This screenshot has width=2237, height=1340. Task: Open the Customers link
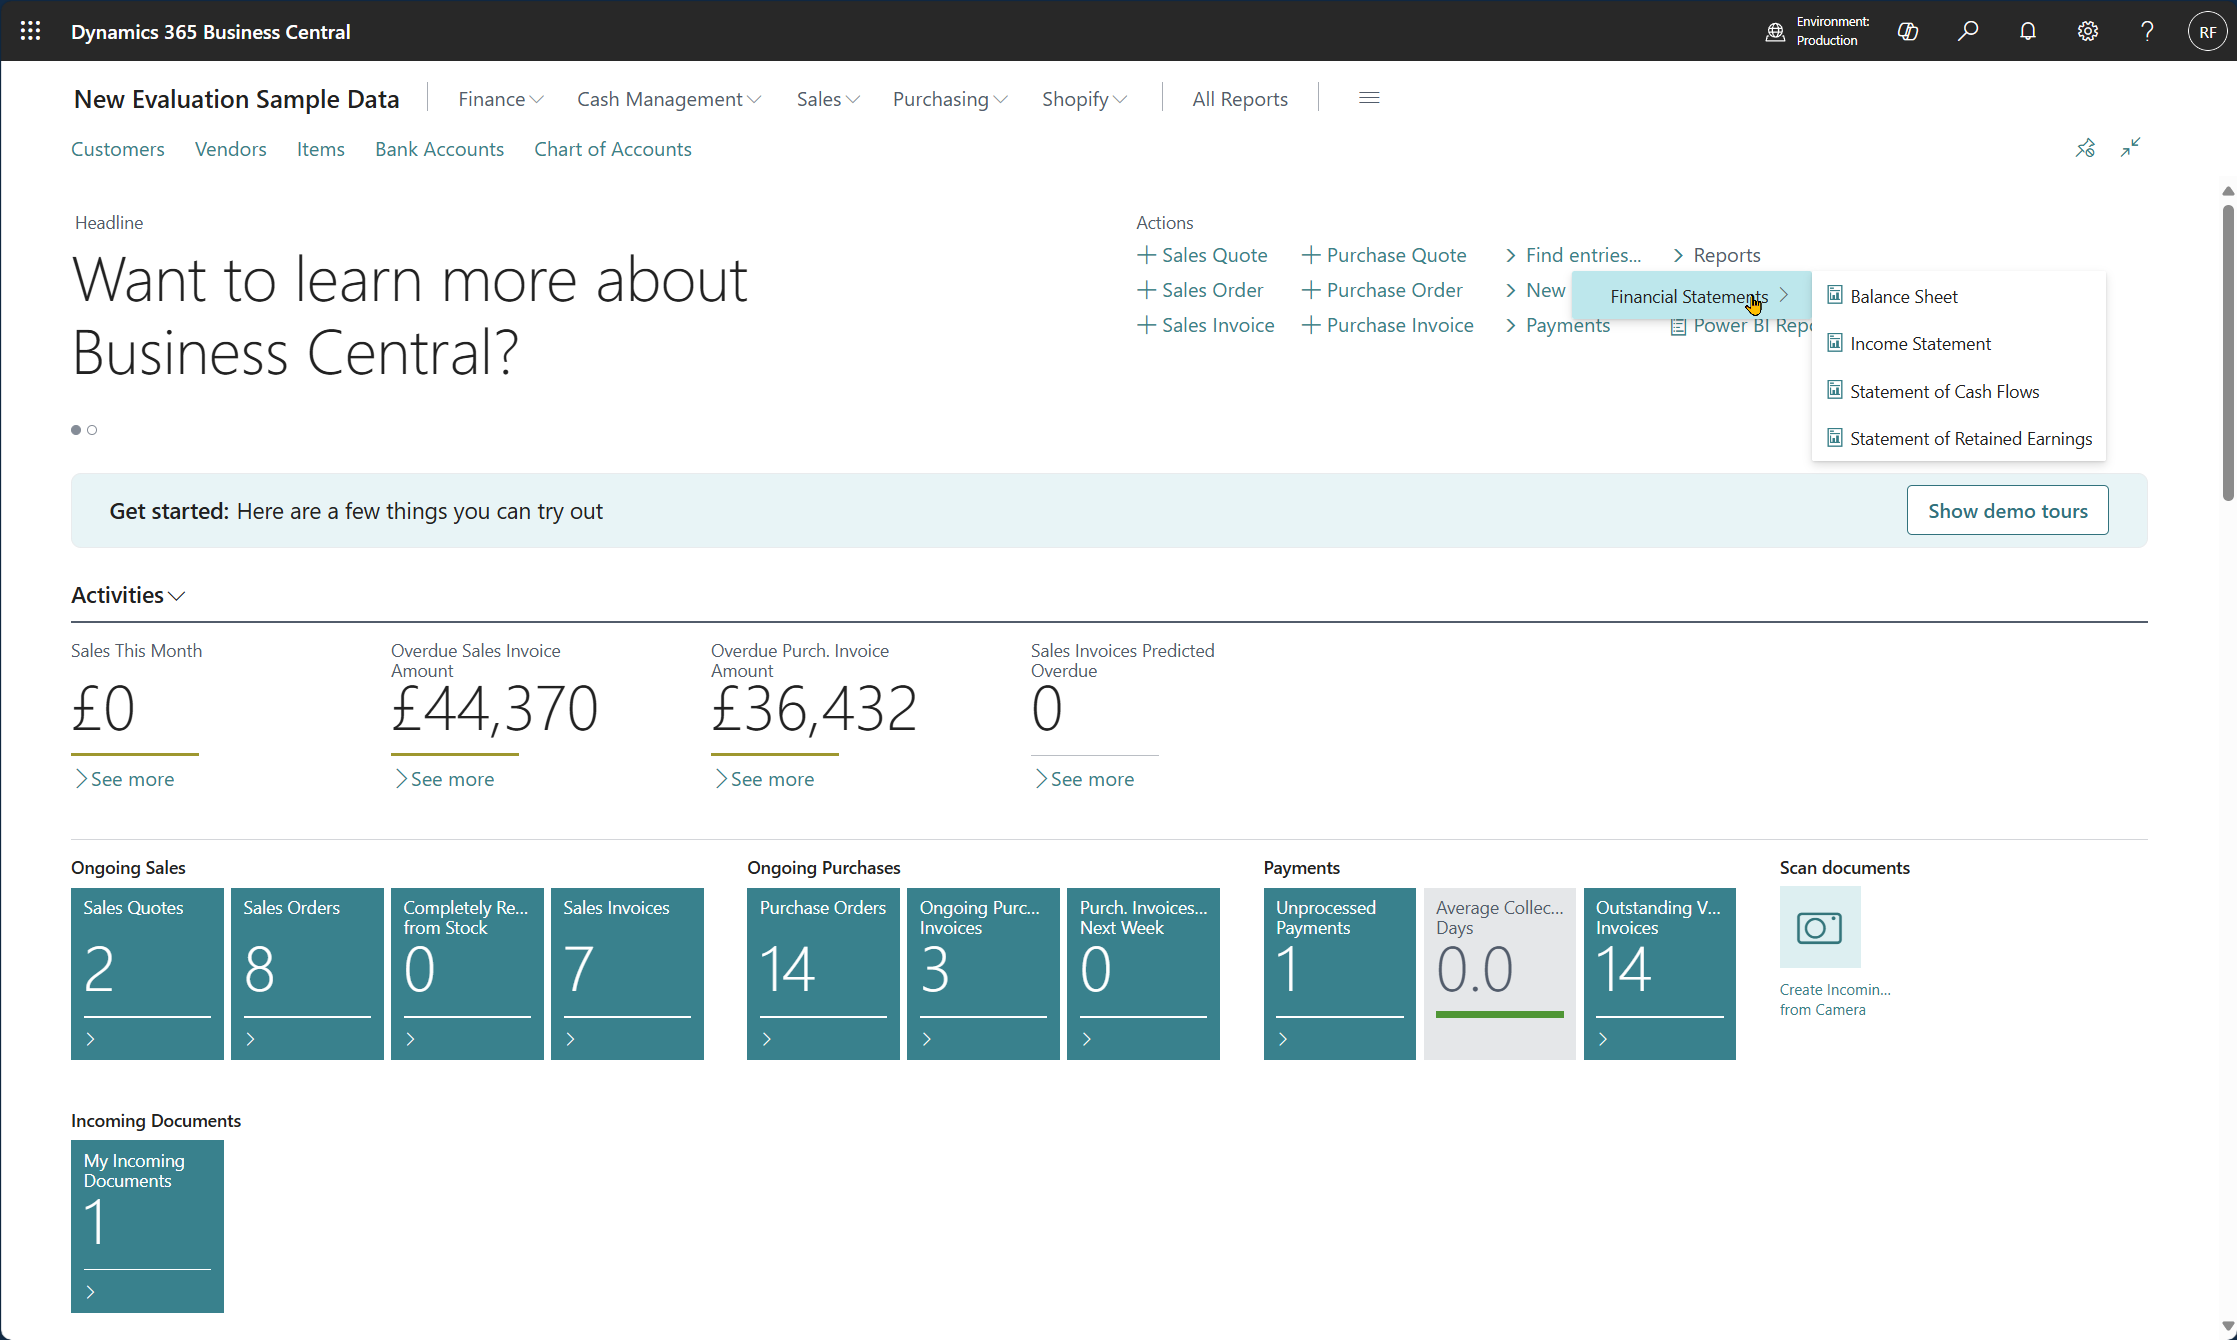point(118,149)
